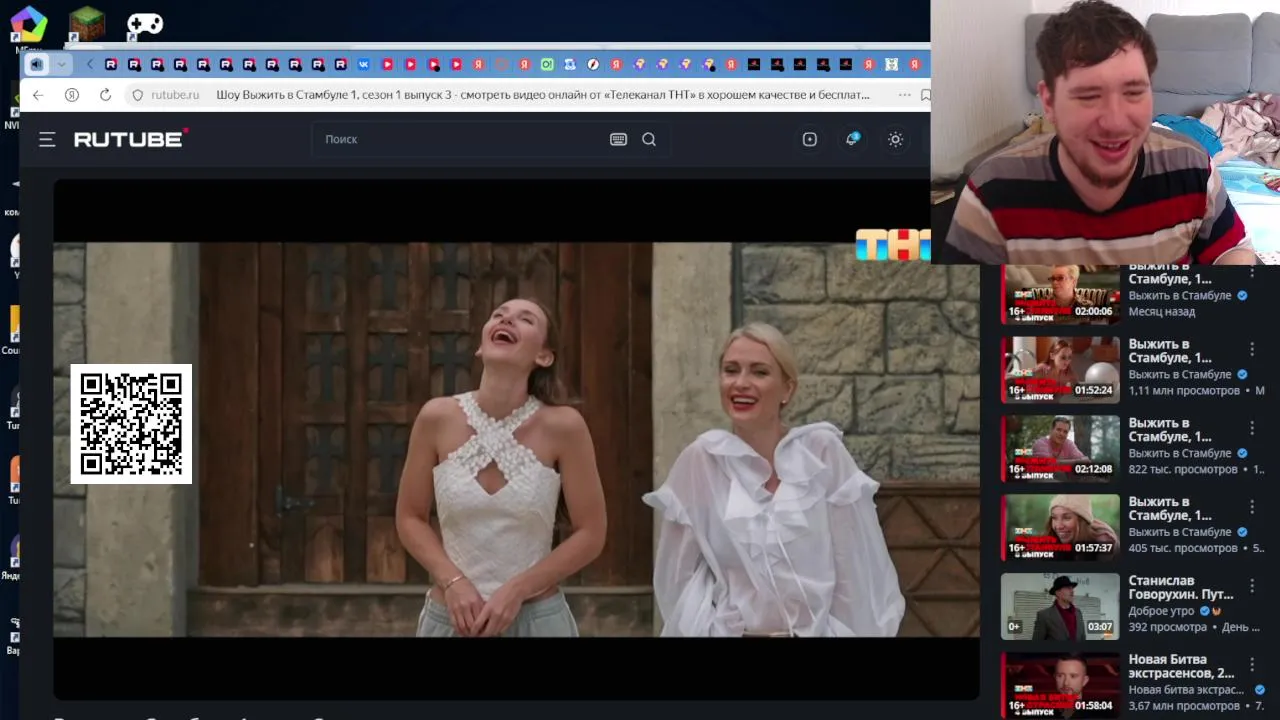Click the '392 просмотра' text

coord(1168,627)
